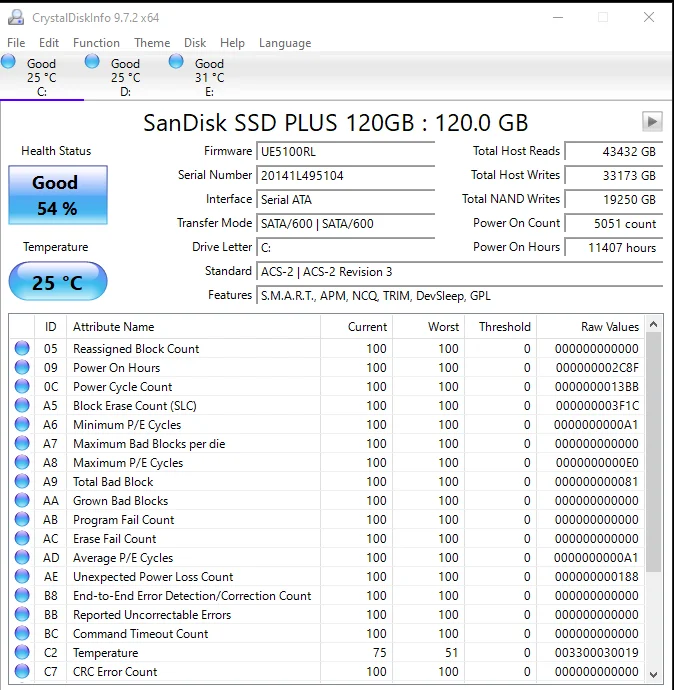
Task: Click status orb for CRC Error Count
Action: [x=22, y=672]
